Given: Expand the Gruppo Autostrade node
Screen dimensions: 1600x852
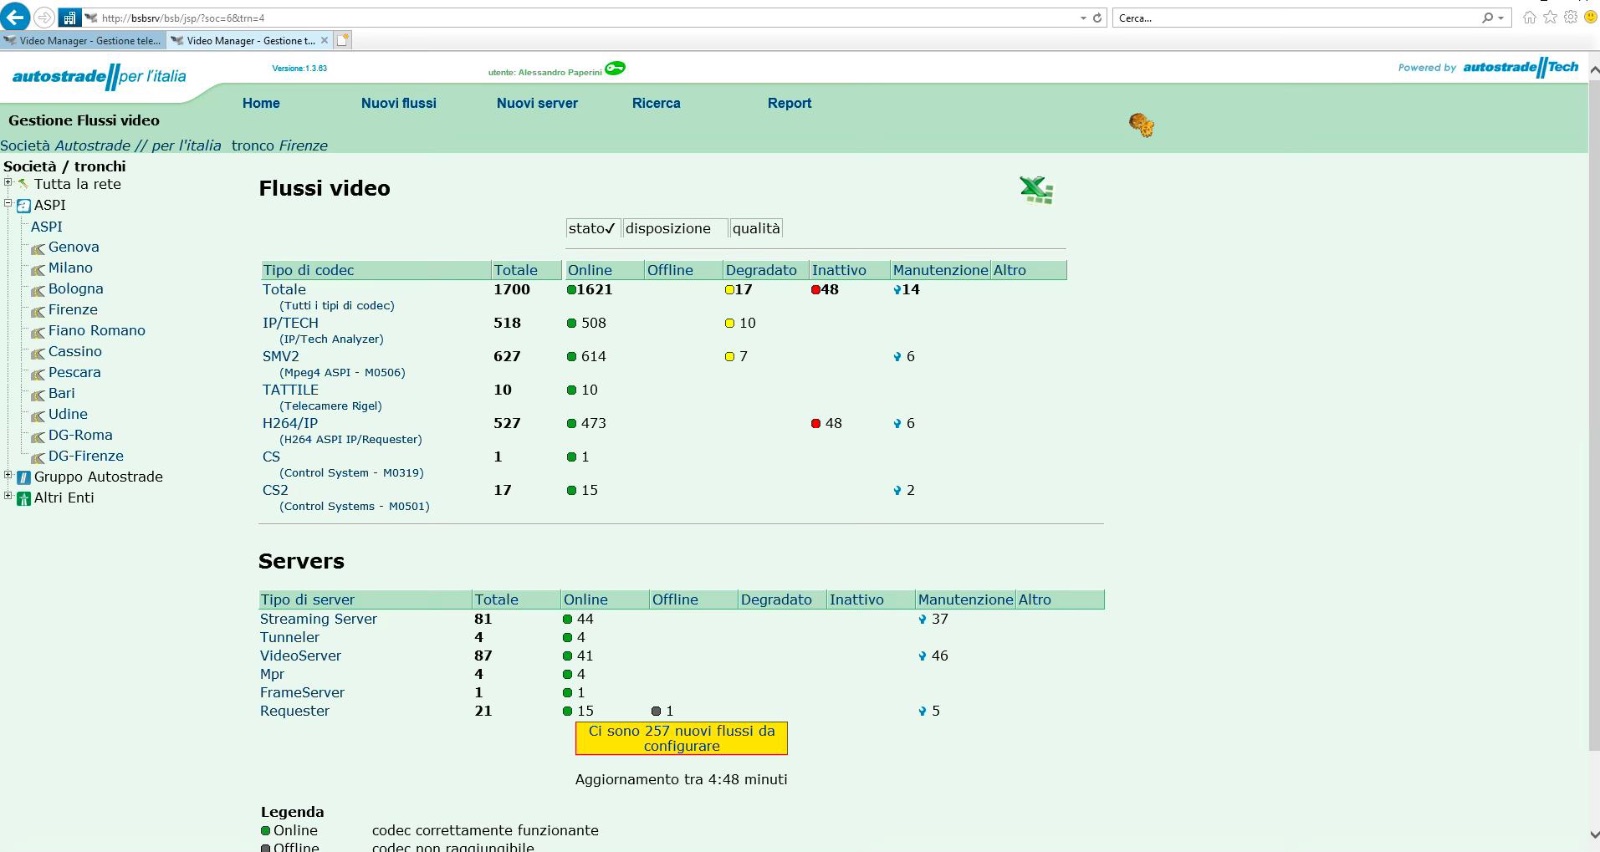Looking at the screenshot, I should pyautogui.click(x=8, y=475).
